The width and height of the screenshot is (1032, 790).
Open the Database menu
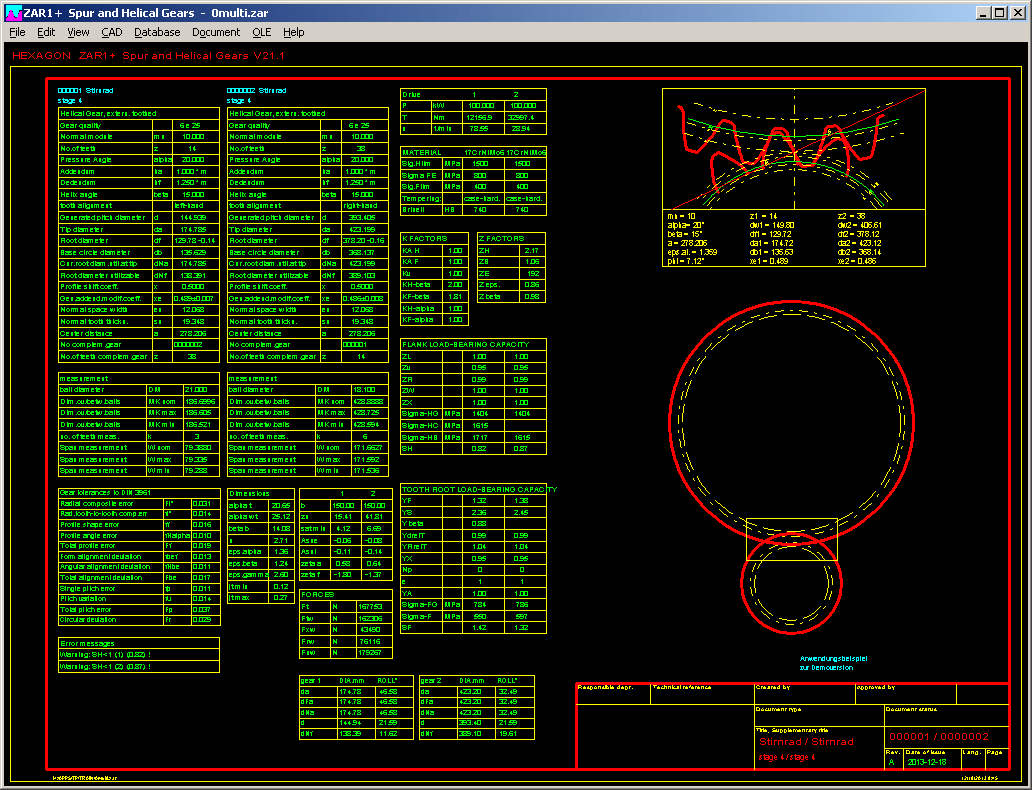coord(157,32)
